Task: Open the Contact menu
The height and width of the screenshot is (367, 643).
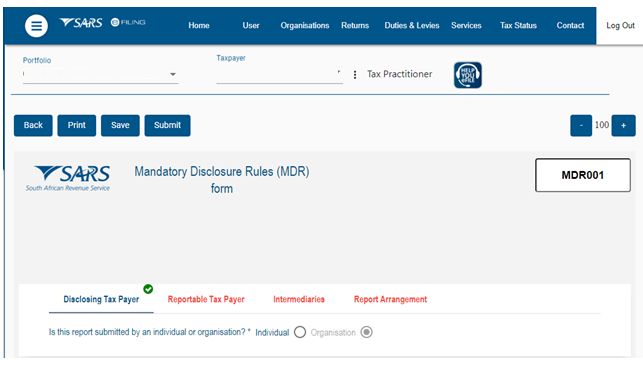Action: [x=570, y=25]
